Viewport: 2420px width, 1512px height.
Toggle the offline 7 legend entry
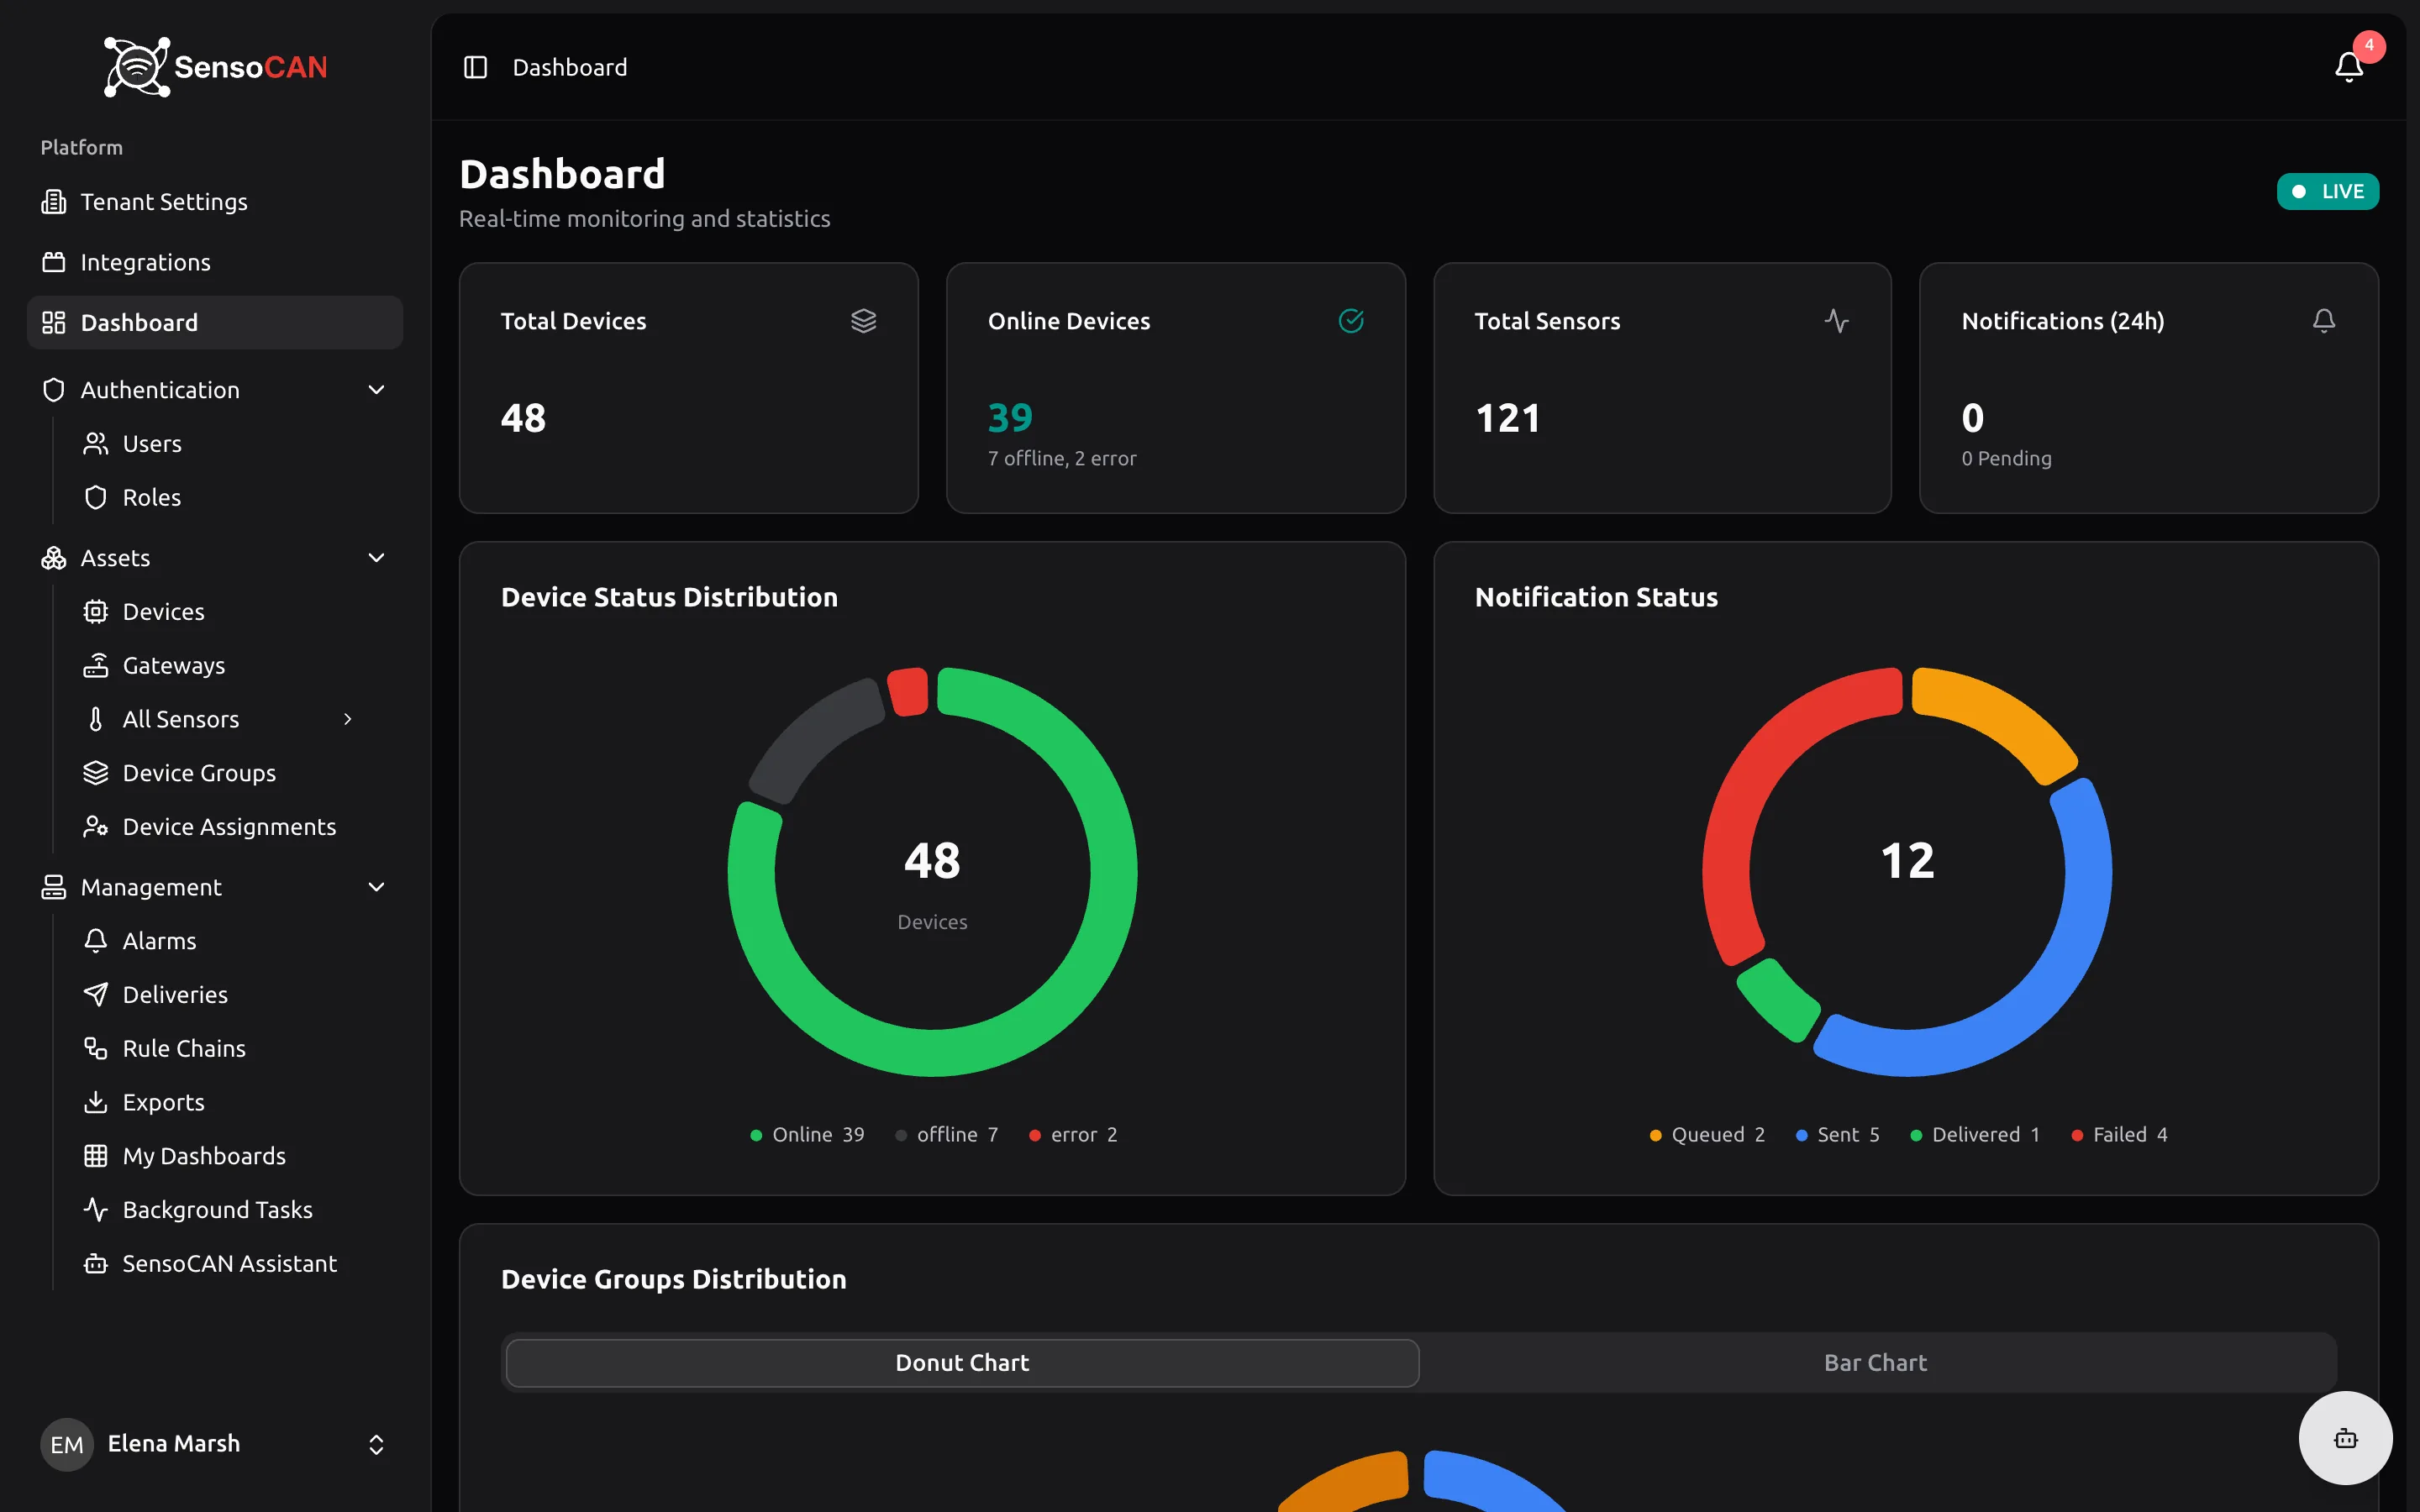[946, 1135]
